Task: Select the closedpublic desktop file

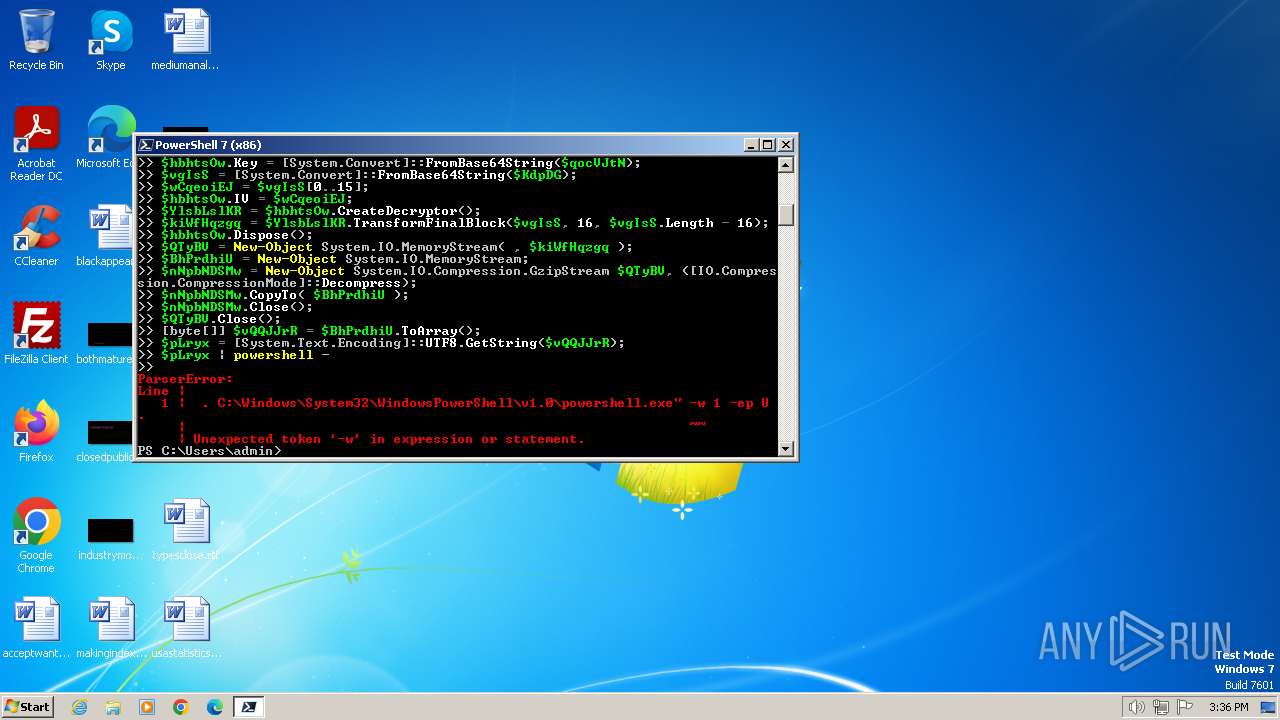Action: 106,438
